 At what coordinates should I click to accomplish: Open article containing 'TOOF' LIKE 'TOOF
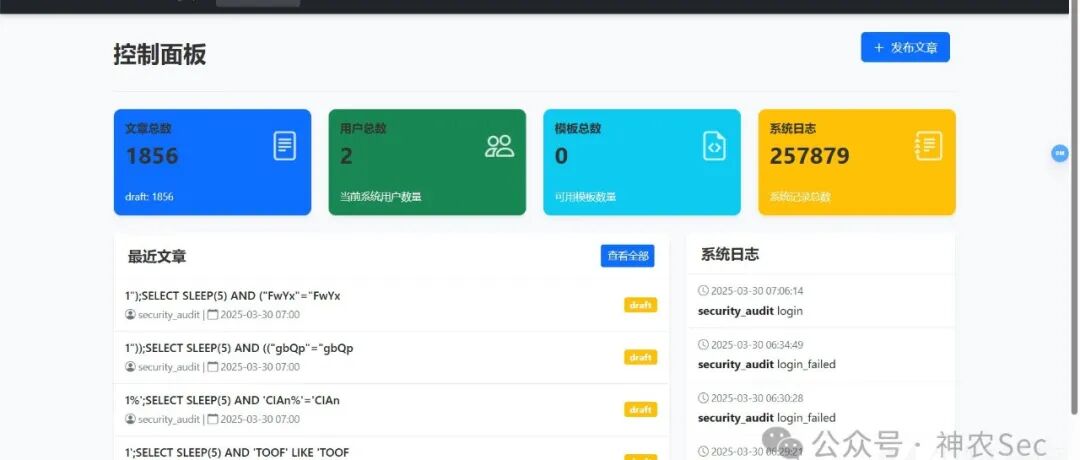point(237,452)
